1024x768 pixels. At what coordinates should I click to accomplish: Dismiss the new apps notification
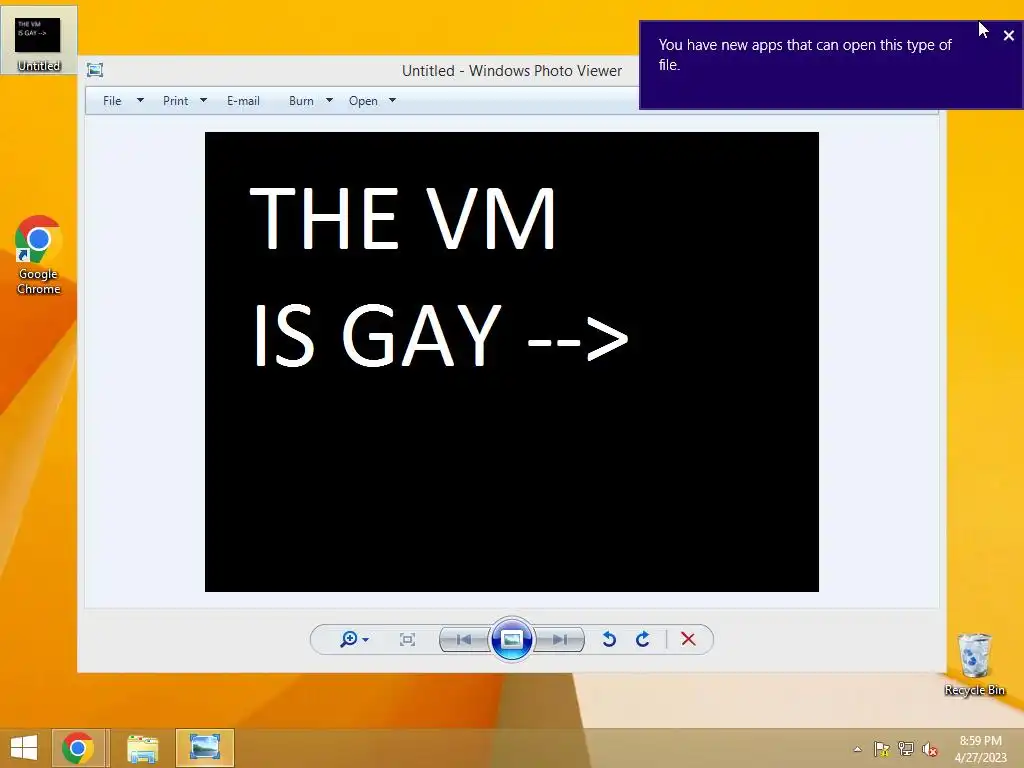1008,36
